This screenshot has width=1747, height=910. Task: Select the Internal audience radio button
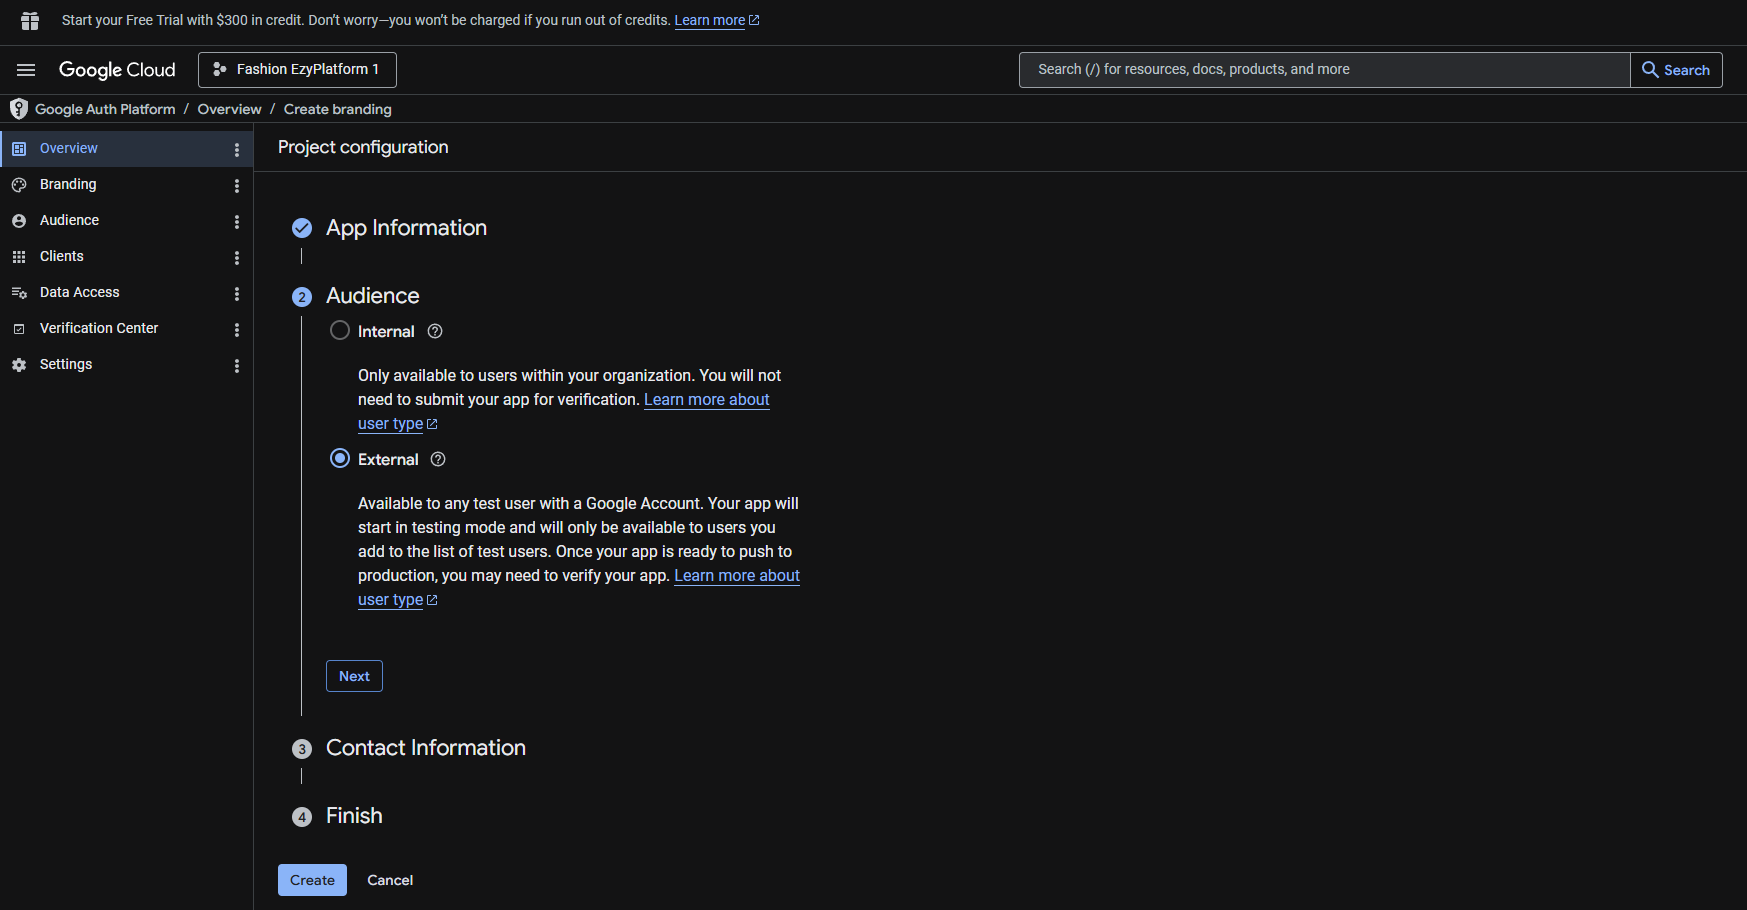[340, 331]
